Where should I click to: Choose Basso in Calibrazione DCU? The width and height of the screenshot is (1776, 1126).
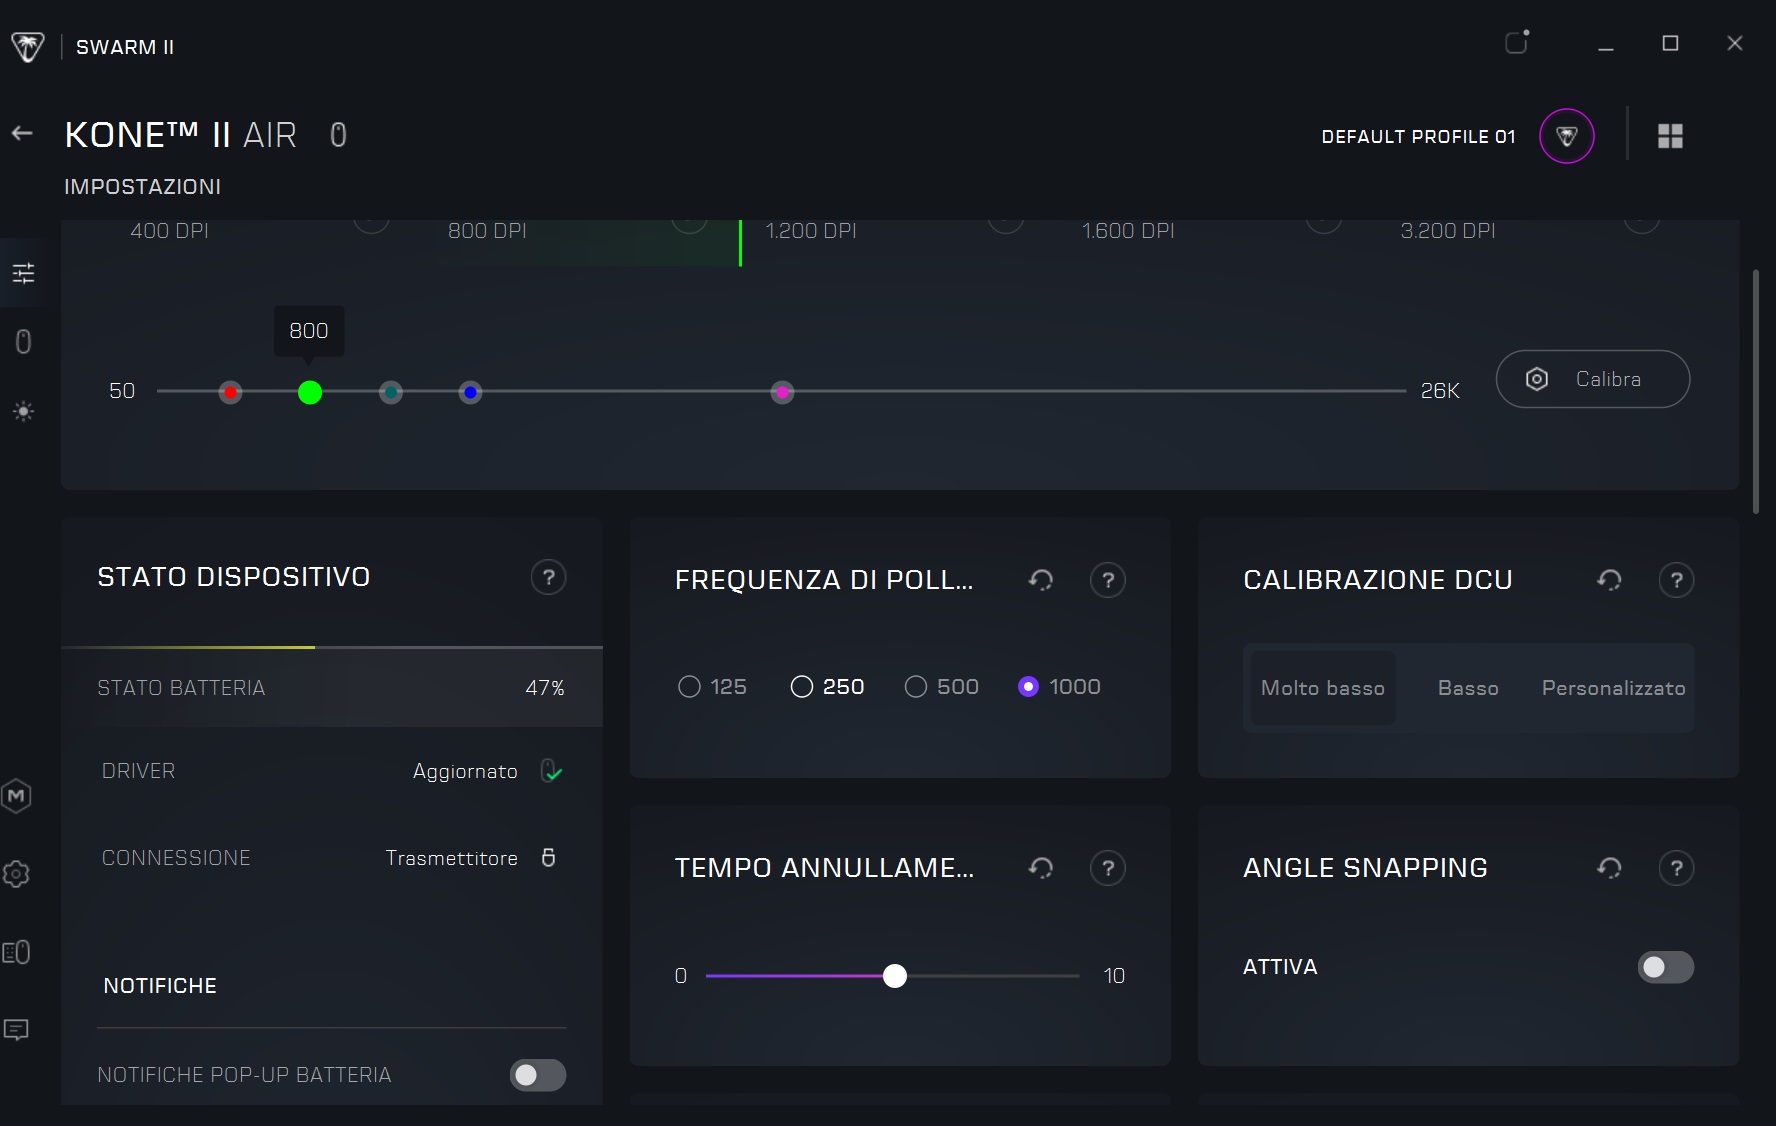coord(1468,688)
